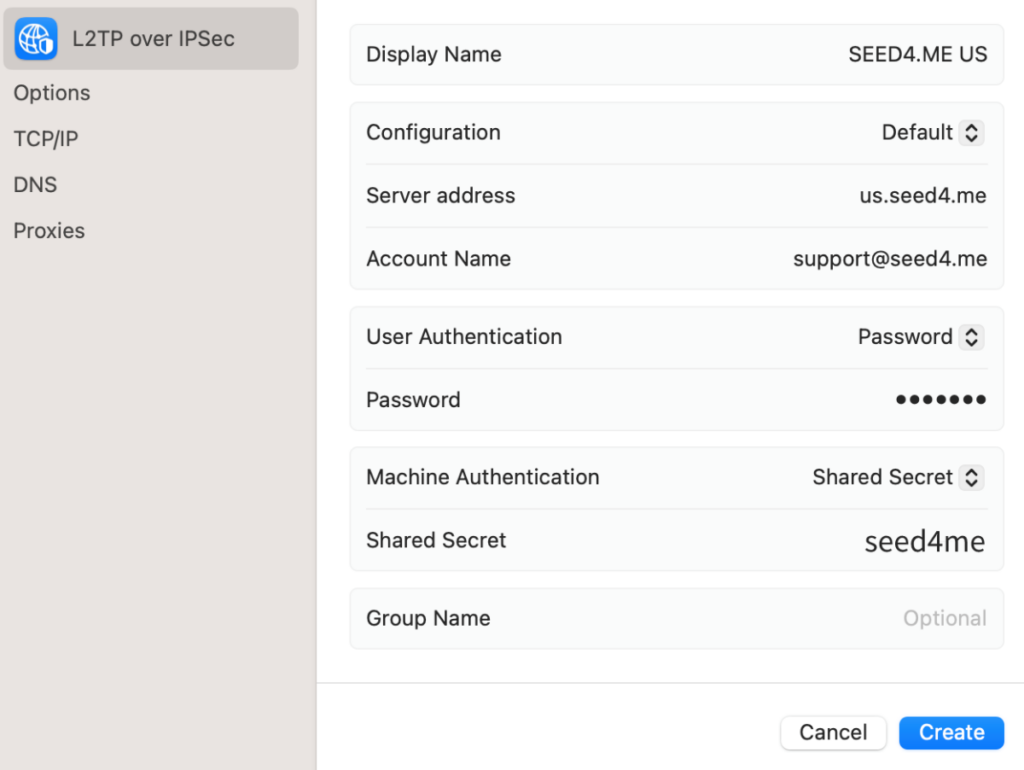
Task: Click the Server address field us.seed4.me
Action: (923, 195)
